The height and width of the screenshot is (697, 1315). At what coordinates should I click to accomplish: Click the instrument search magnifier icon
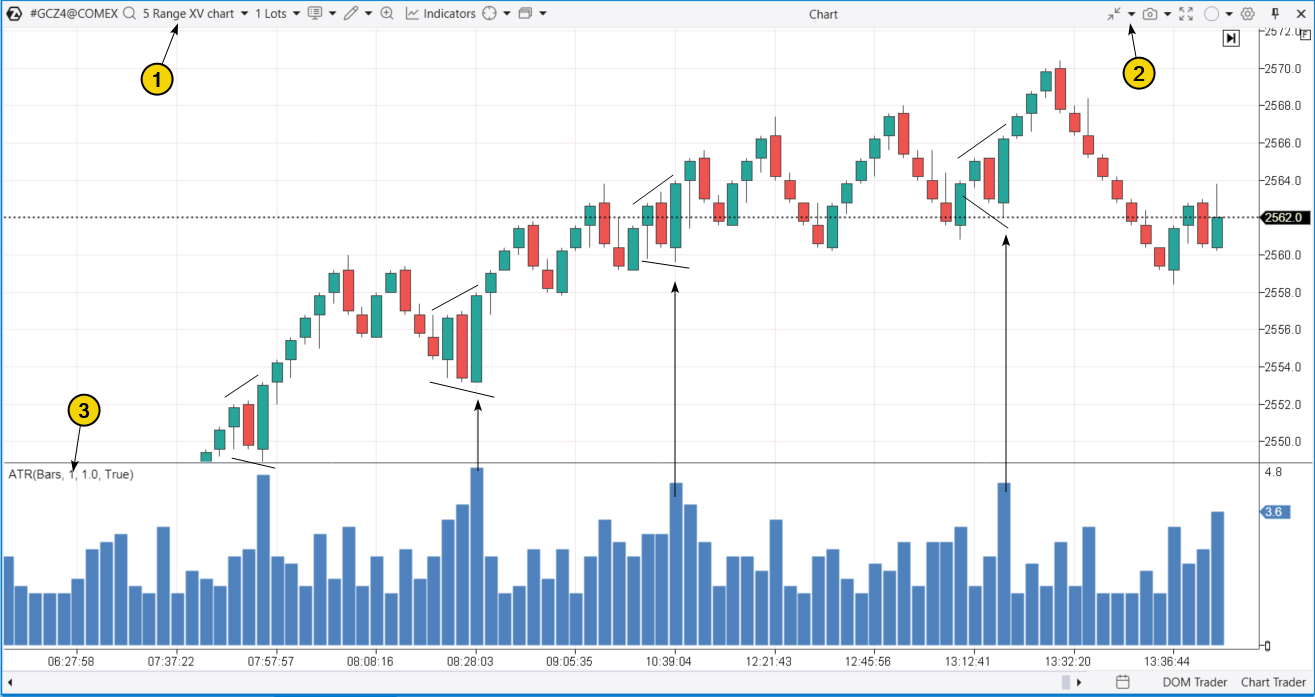click(x=128, y=14)
